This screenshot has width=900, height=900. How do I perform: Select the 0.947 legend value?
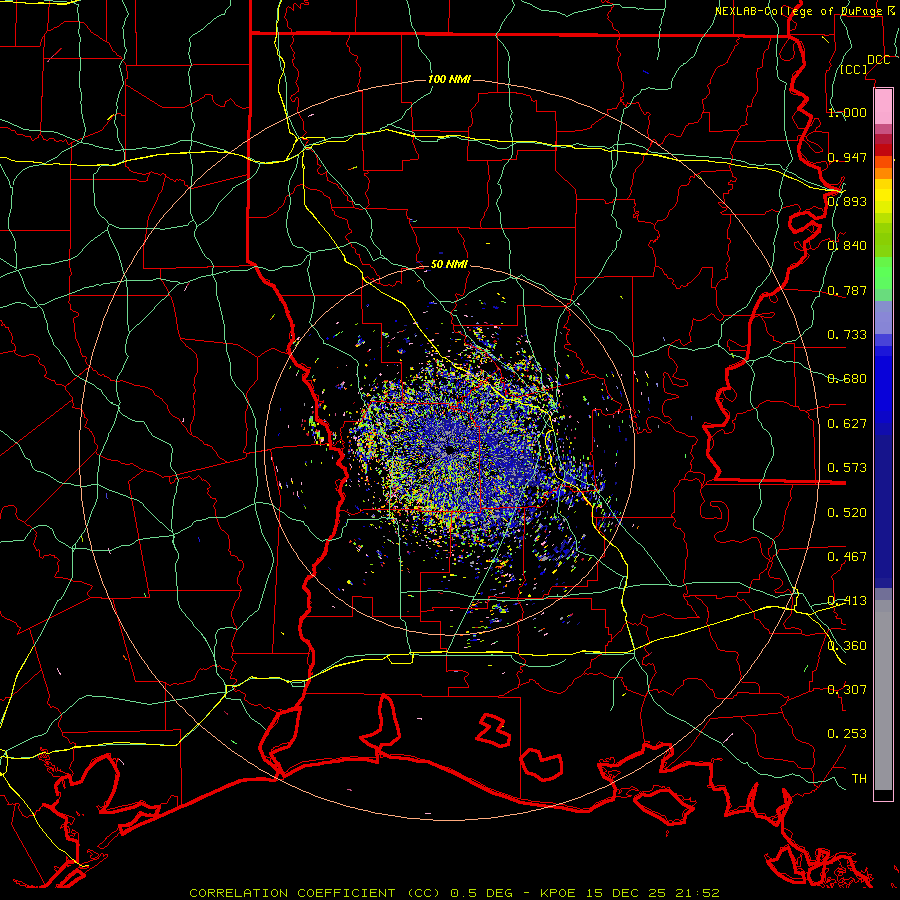pyautogui.click(x=847, y=157)
